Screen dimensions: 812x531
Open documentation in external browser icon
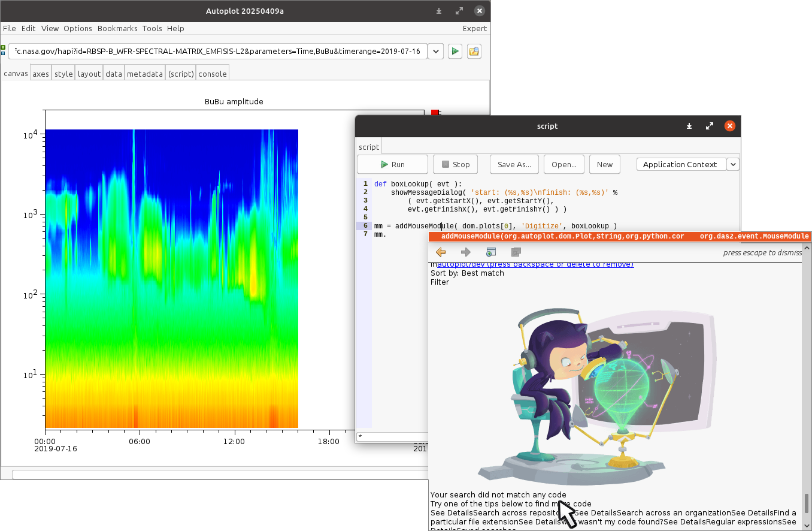pos(490,252)
